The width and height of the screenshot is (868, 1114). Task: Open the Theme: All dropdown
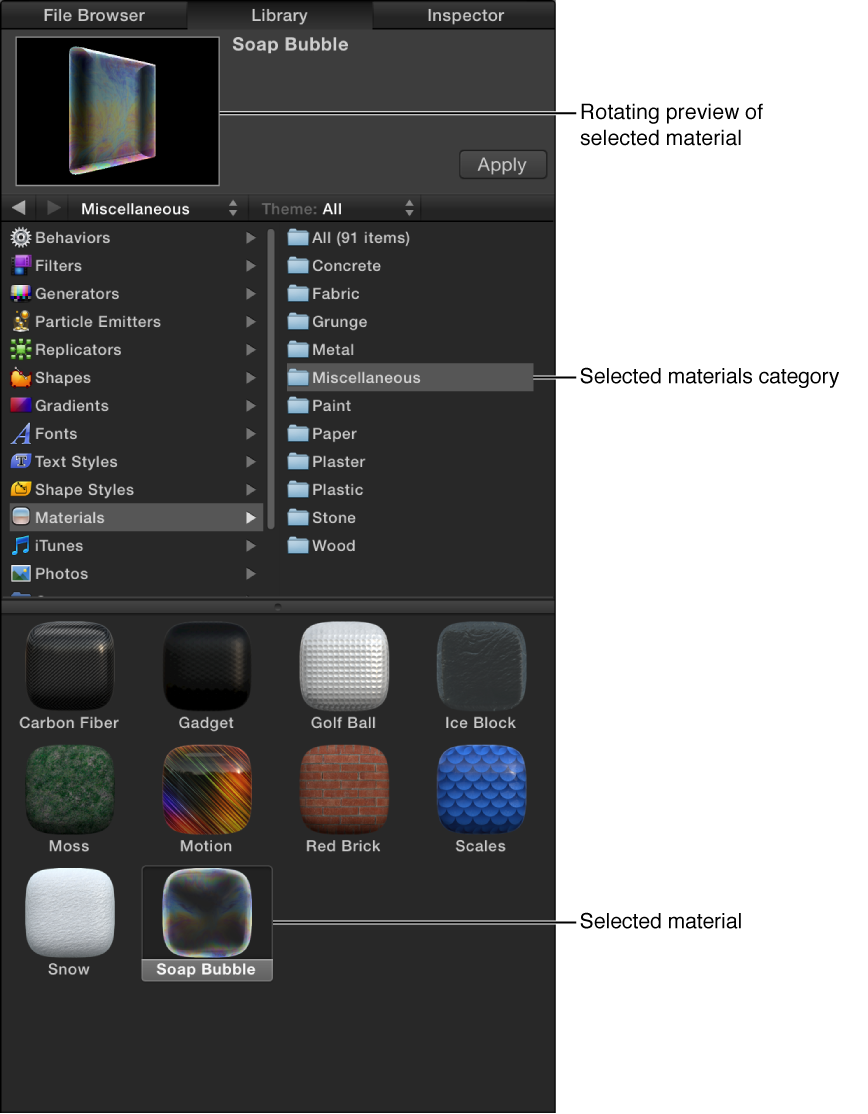pos(336,208)
